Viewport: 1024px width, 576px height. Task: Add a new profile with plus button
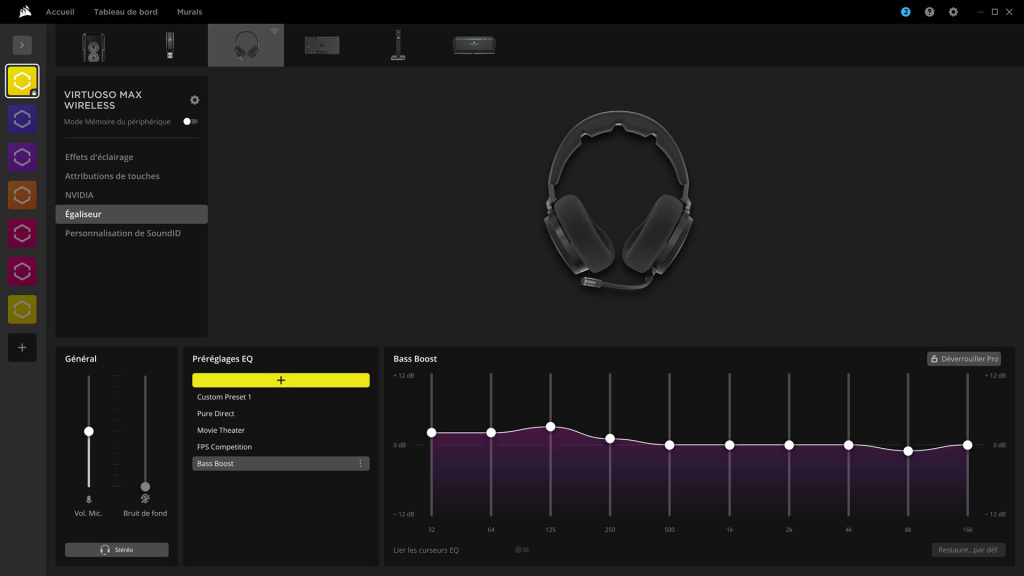[x=22, y=347]
